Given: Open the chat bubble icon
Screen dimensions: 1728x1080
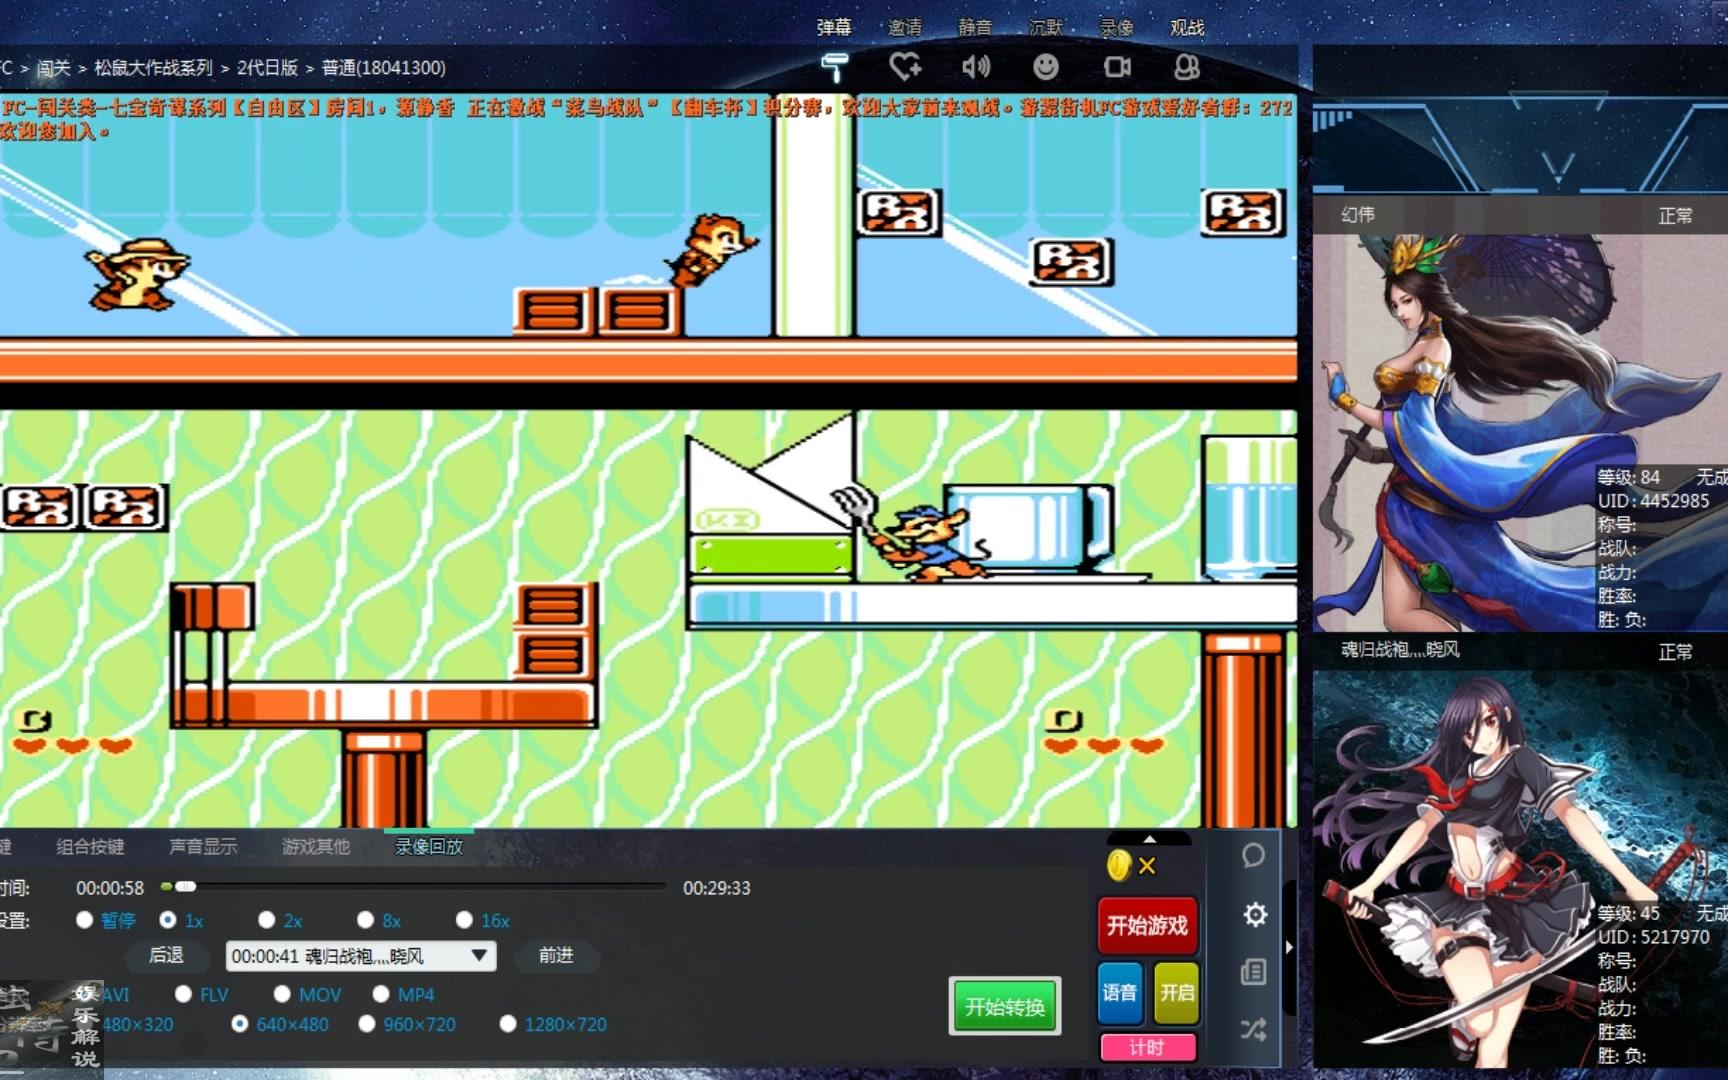Looking at the screenshot, I should (1253, 856).
